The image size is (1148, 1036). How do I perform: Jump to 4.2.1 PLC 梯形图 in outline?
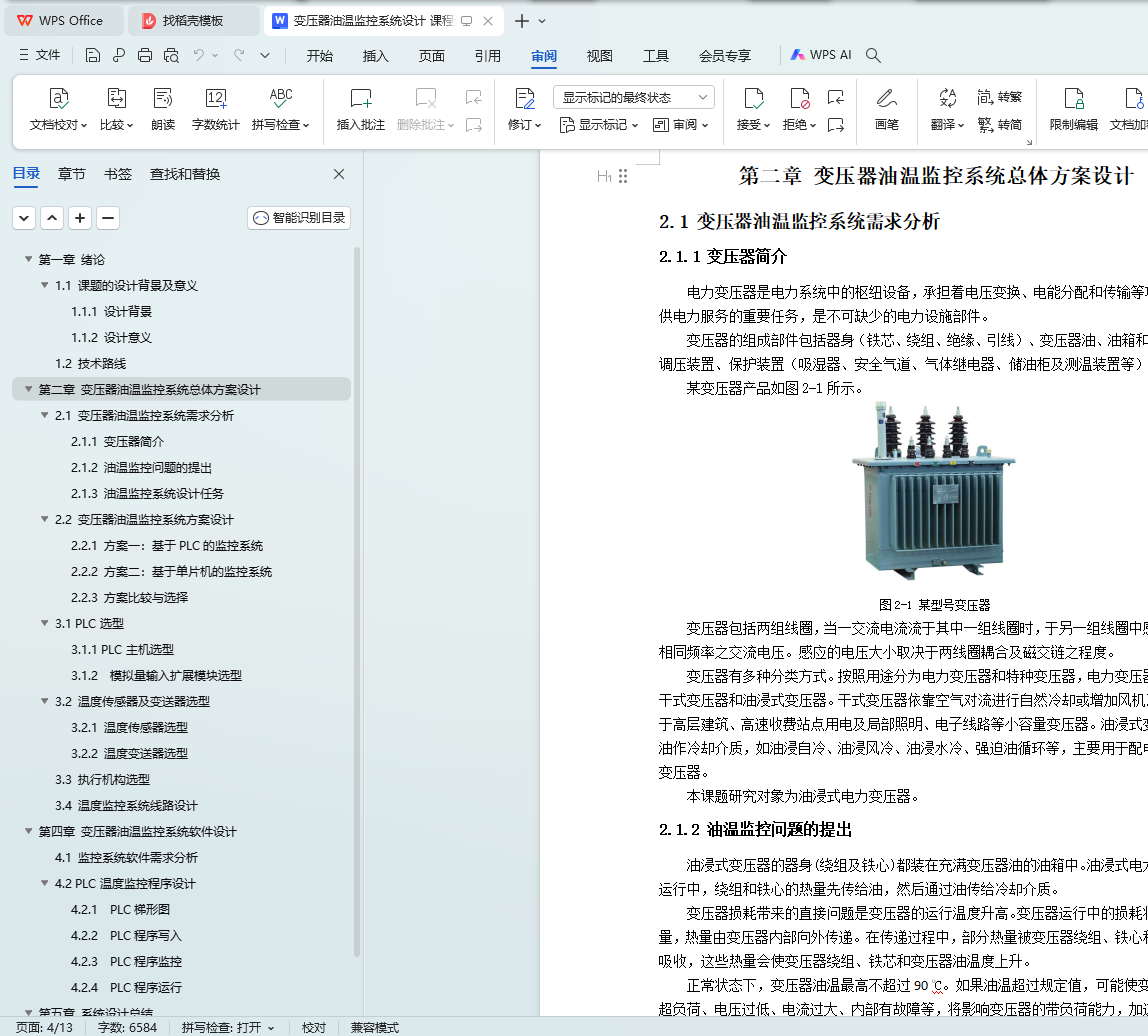(x=120, y=909)
